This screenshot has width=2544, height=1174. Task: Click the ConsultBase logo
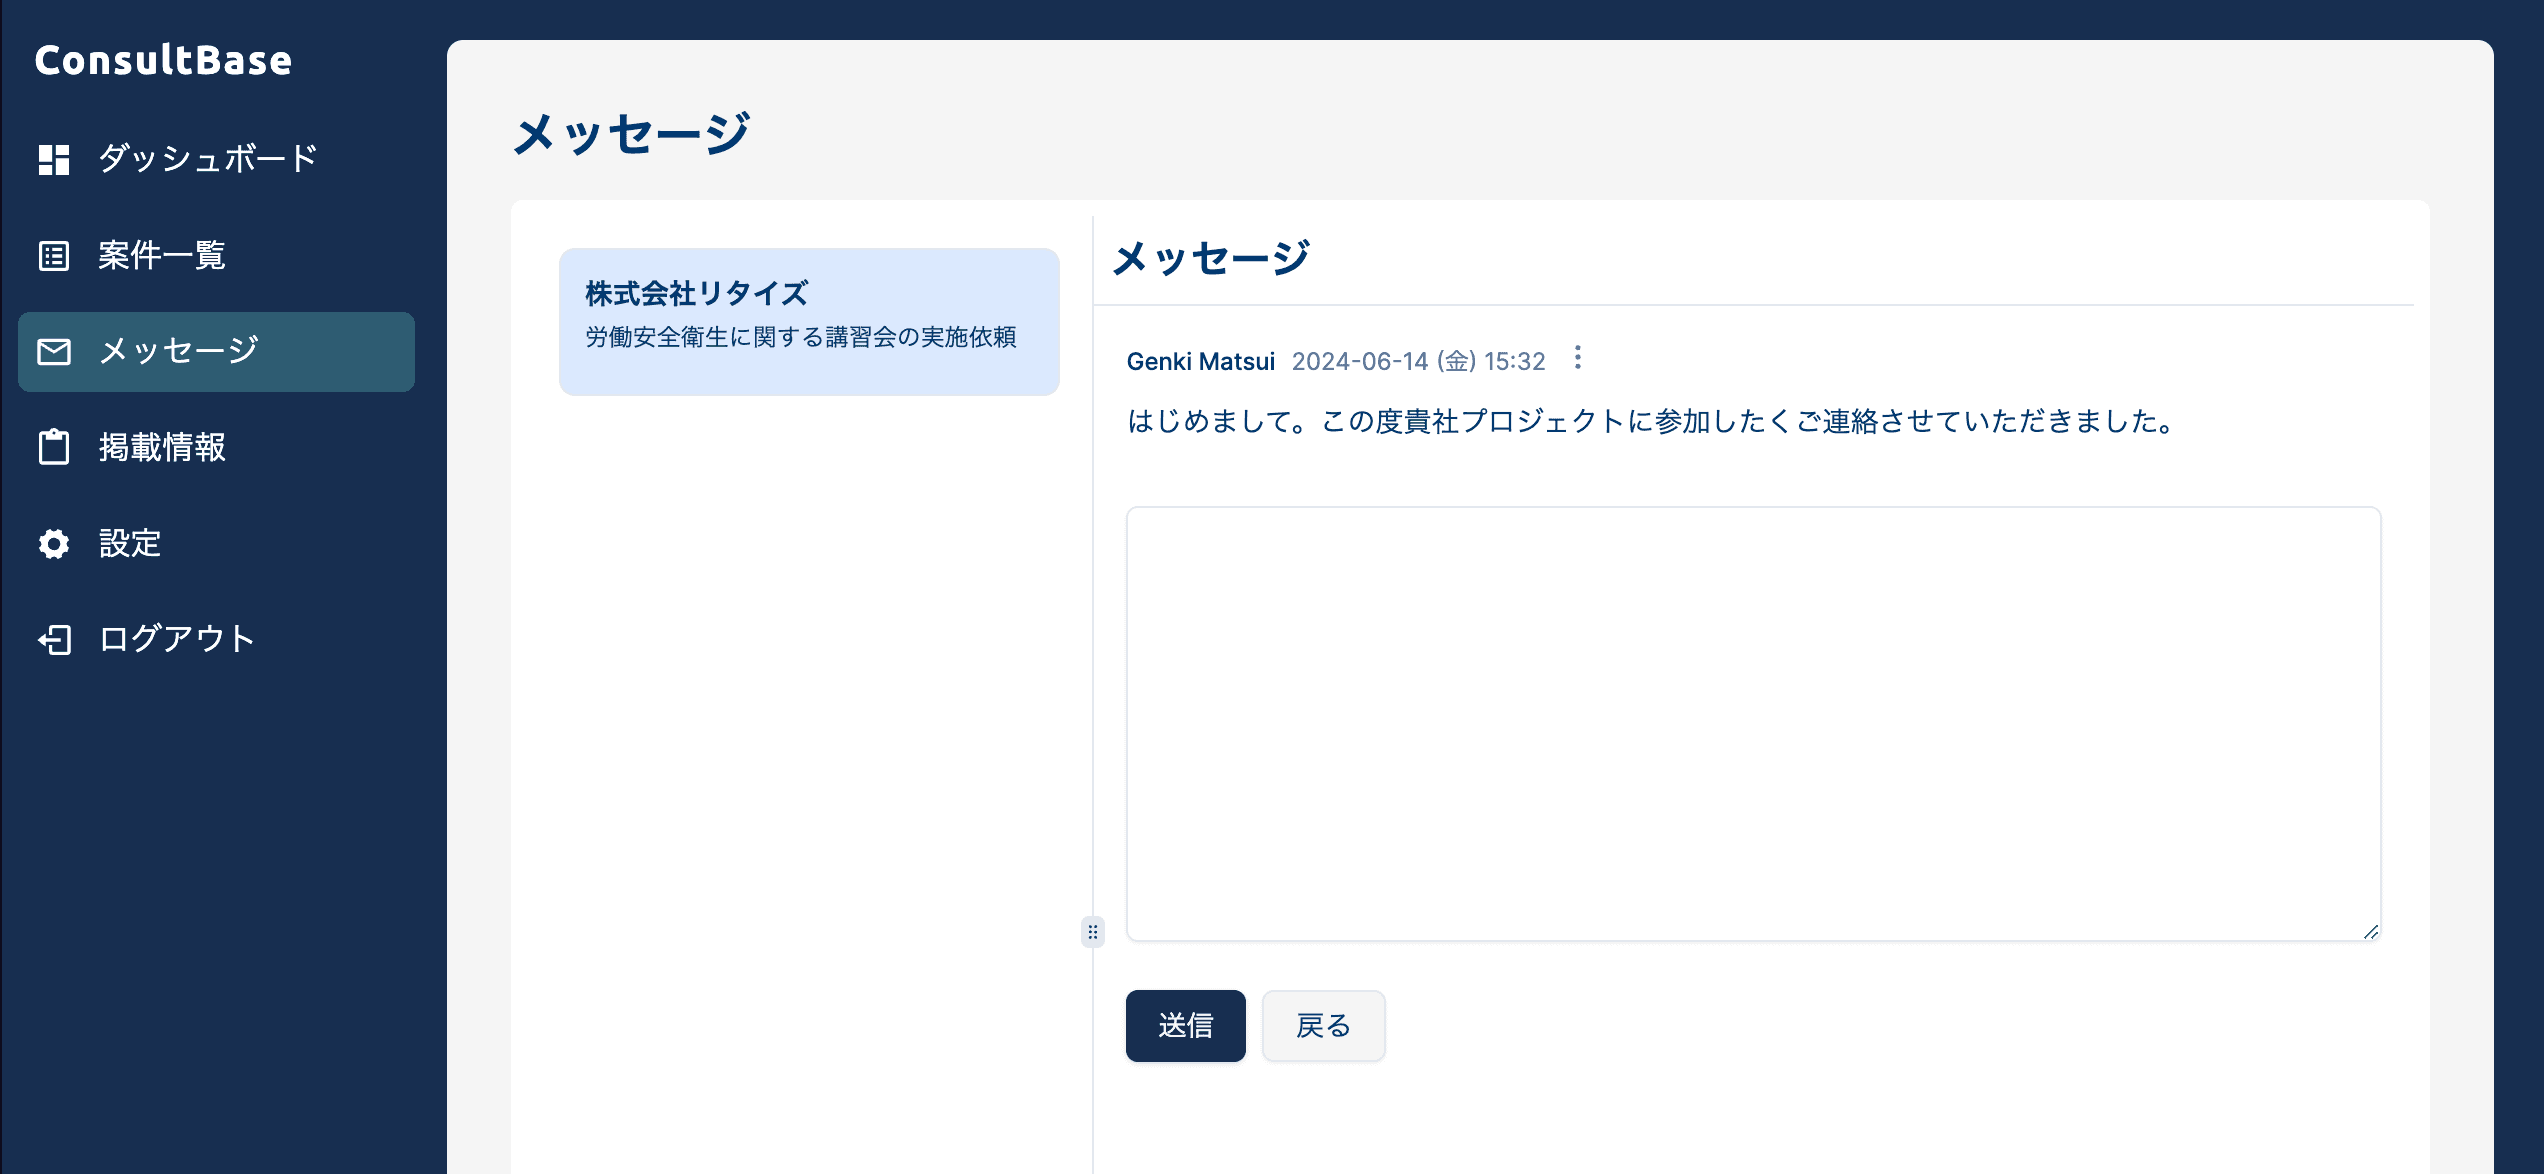[x=164, y=60]
